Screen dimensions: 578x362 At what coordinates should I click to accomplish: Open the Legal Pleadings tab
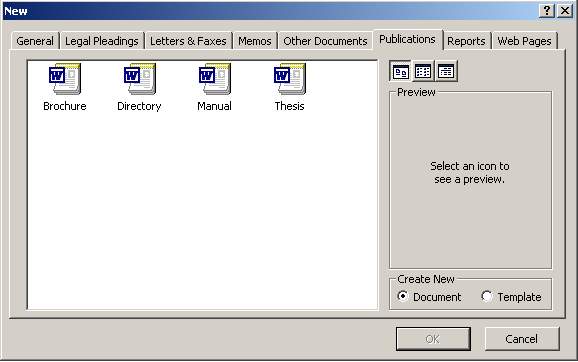coord(102,41)
